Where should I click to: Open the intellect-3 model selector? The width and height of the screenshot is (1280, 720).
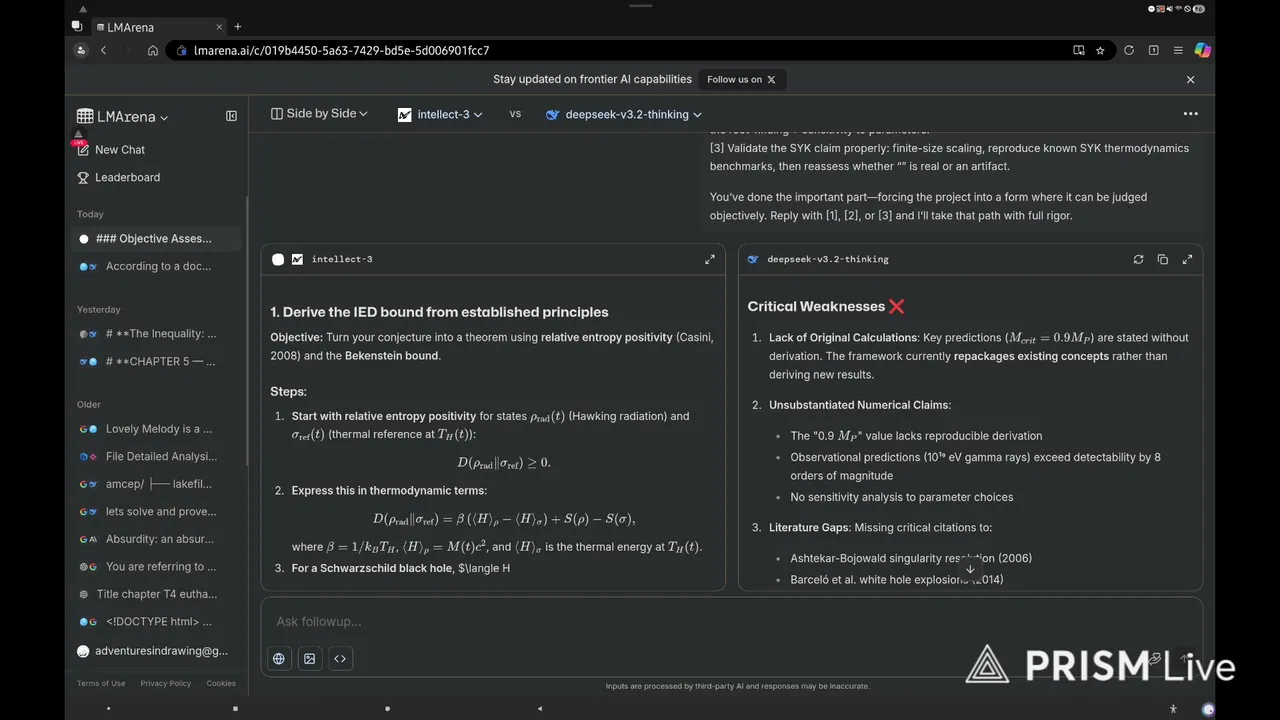click(x=440, y=114)
